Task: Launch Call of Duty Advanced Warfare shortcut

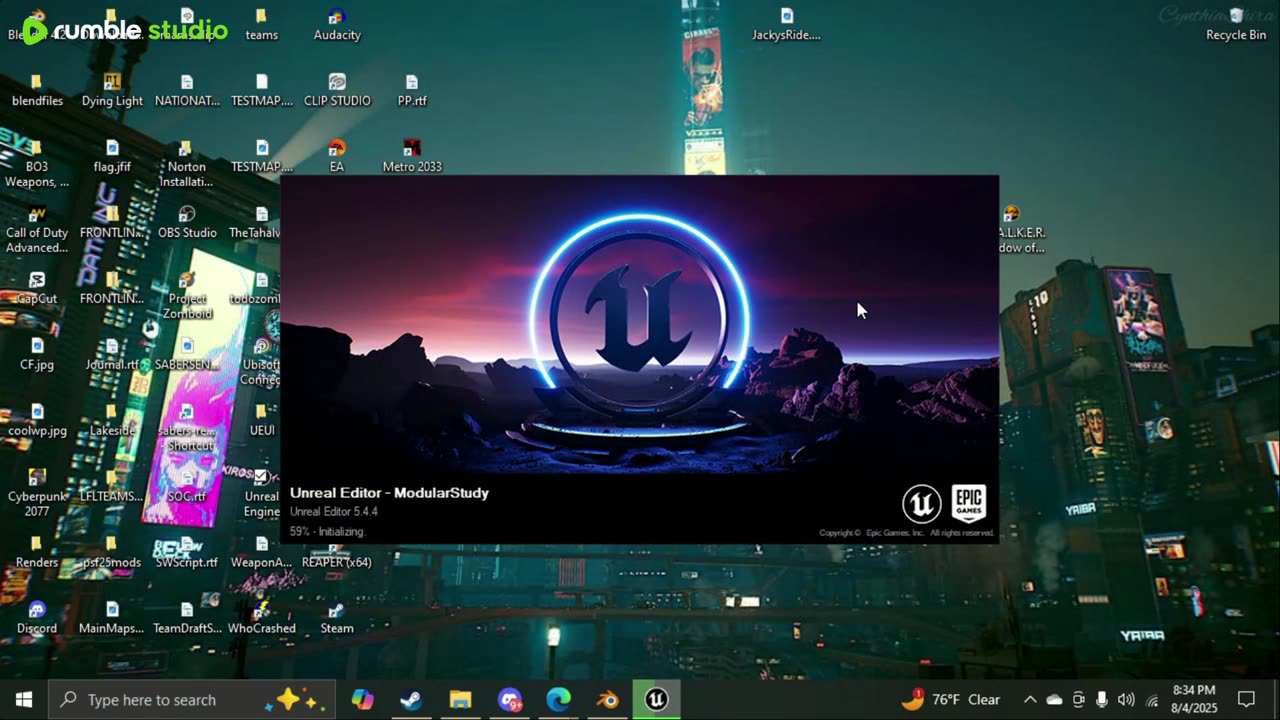Action: (x=37, y=230)
